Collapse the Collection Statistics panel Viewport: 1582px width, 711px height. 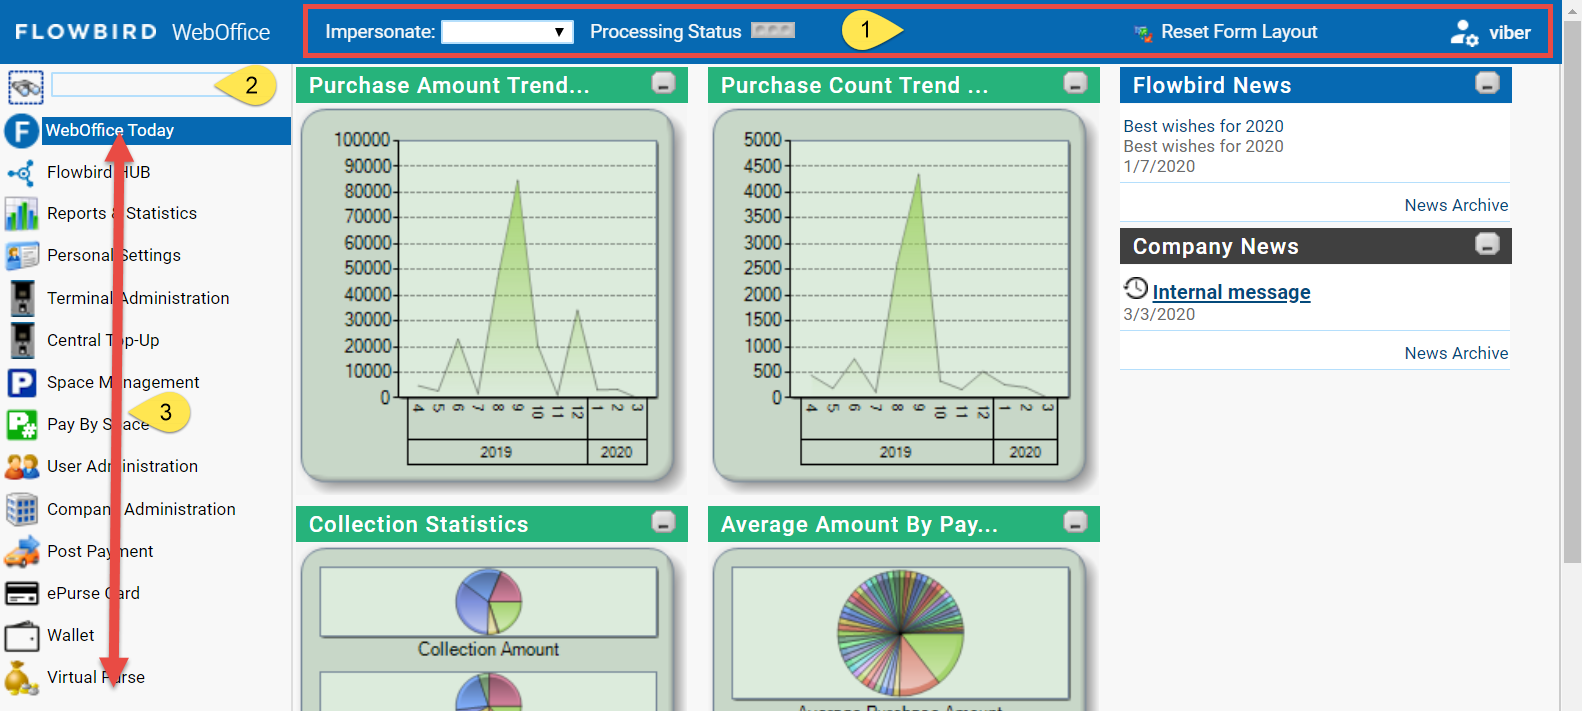(664, 522)
